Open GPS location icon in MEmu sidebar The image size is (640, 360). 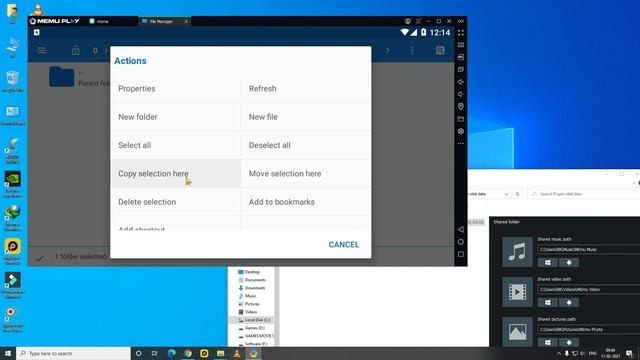coord(461,107)
